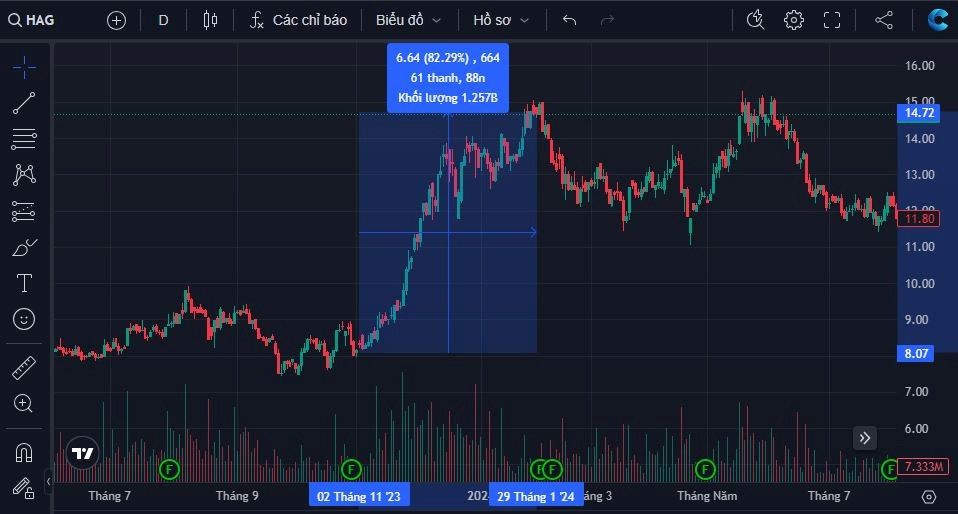
Task: Click the 14.72 price label on the axis
Action: click(x=918, y=113)
